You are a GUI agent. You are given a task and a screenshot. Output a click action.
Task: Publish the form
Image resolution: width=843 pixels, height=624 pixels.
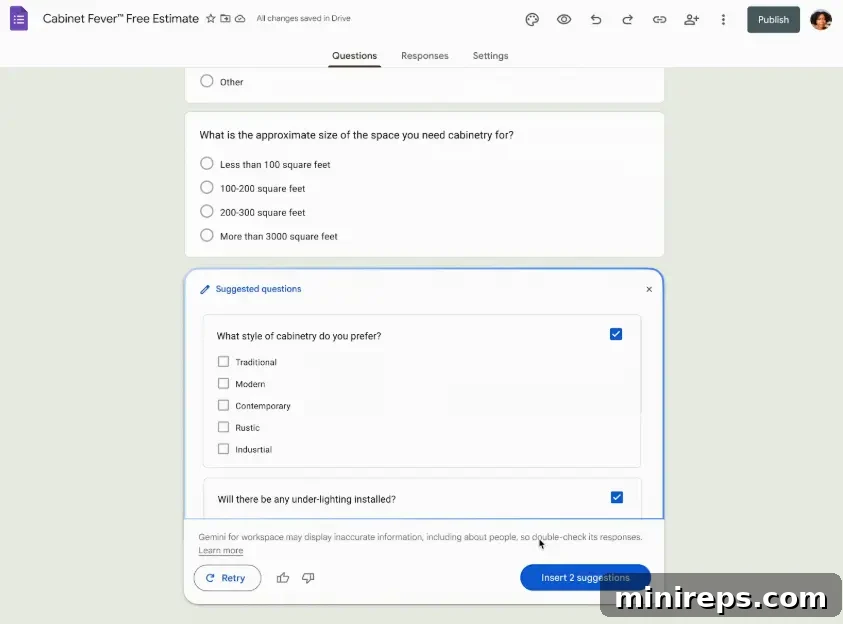773,20
